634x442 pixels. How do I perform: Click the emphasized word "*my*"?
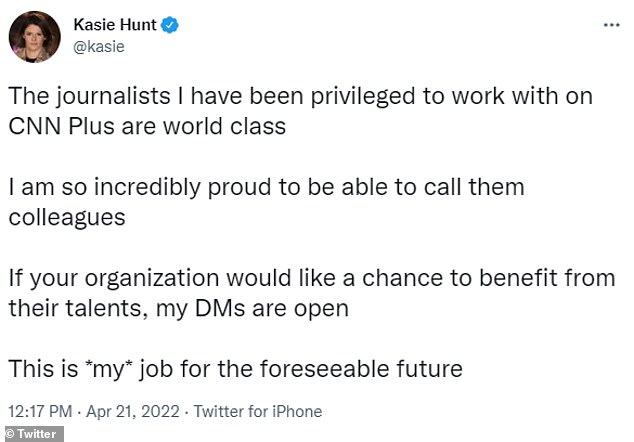(108, 370)
